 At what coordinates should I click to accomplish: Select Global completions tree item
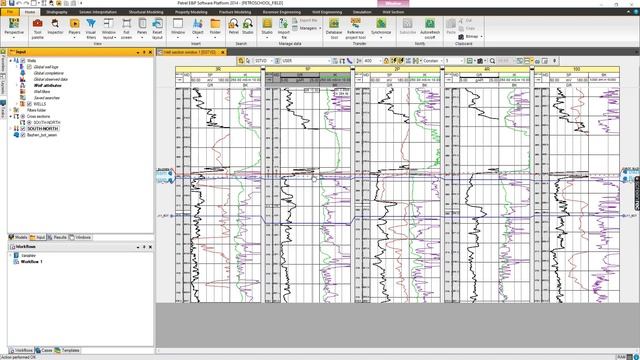tap(48, 73)
